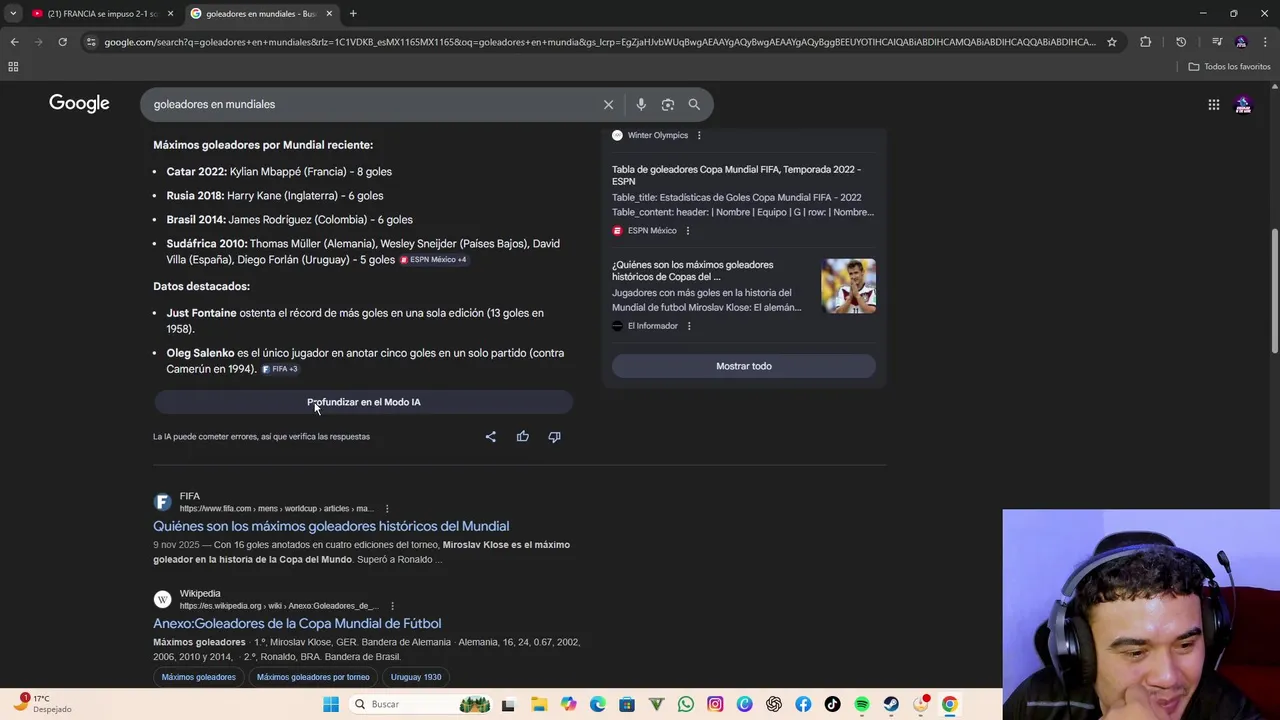Screen dimensions: 1280x720
Task: Open TikTok from the taskbar
Action: point(832,704)
